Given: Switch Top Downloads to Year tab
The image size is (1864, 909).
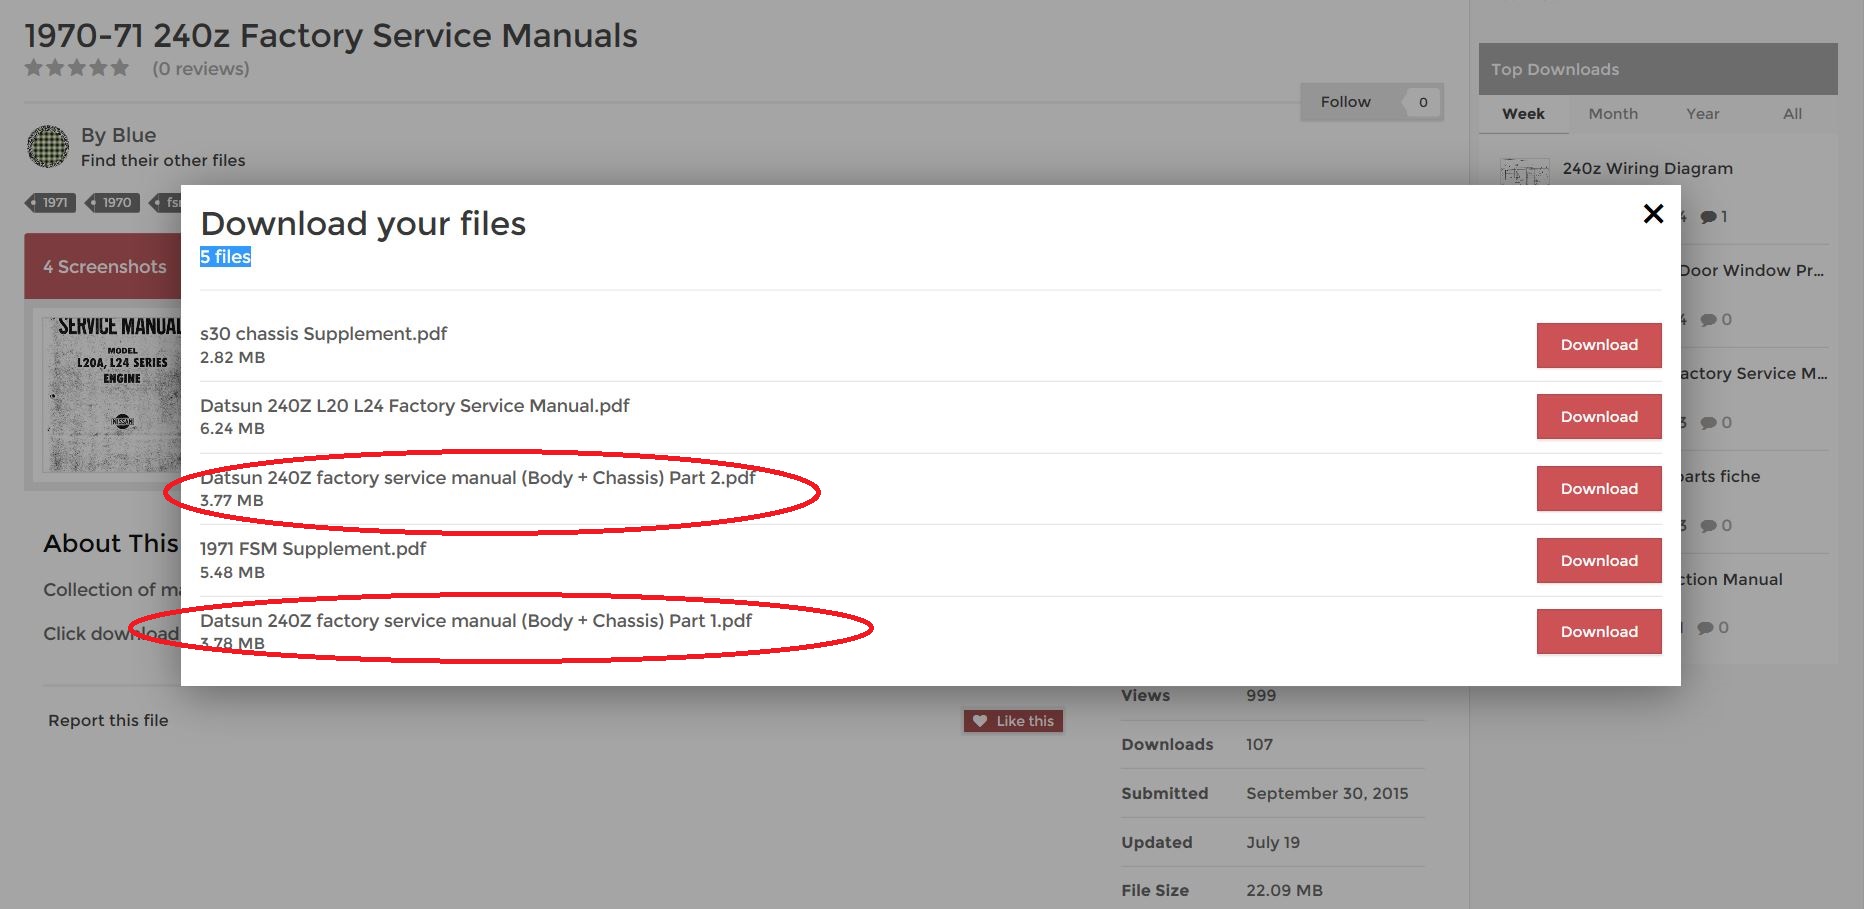Looking at the screenshot, I should [1703, 114].
